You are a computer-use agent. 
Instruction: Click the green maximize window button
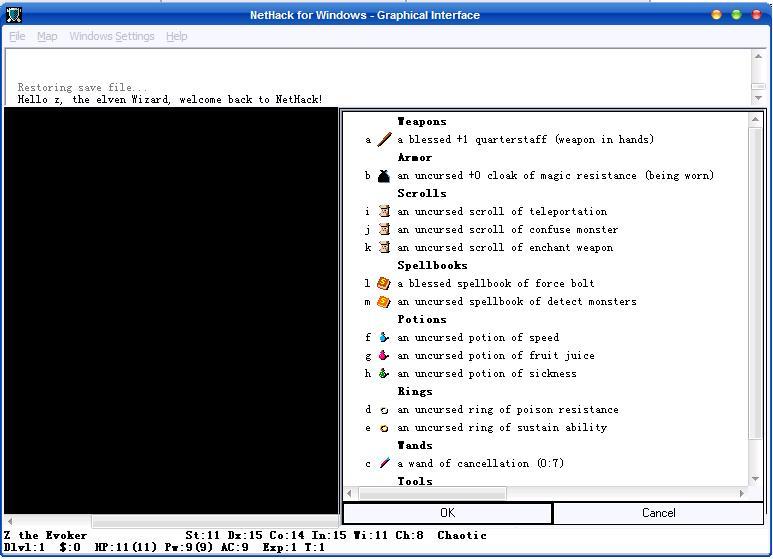pos(736,15)
